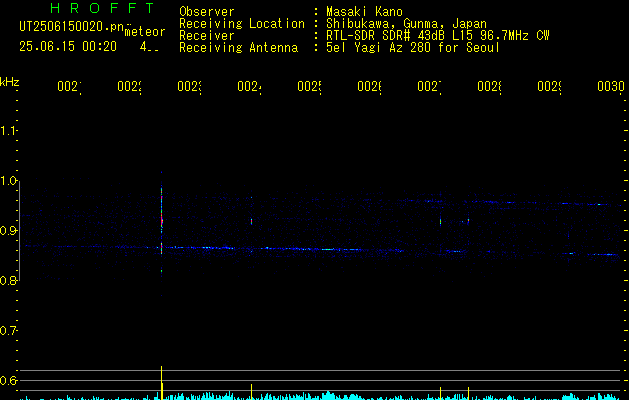Click the 0030 time axis label
Viewport: 629px width, 400px height.
[611, 86]
